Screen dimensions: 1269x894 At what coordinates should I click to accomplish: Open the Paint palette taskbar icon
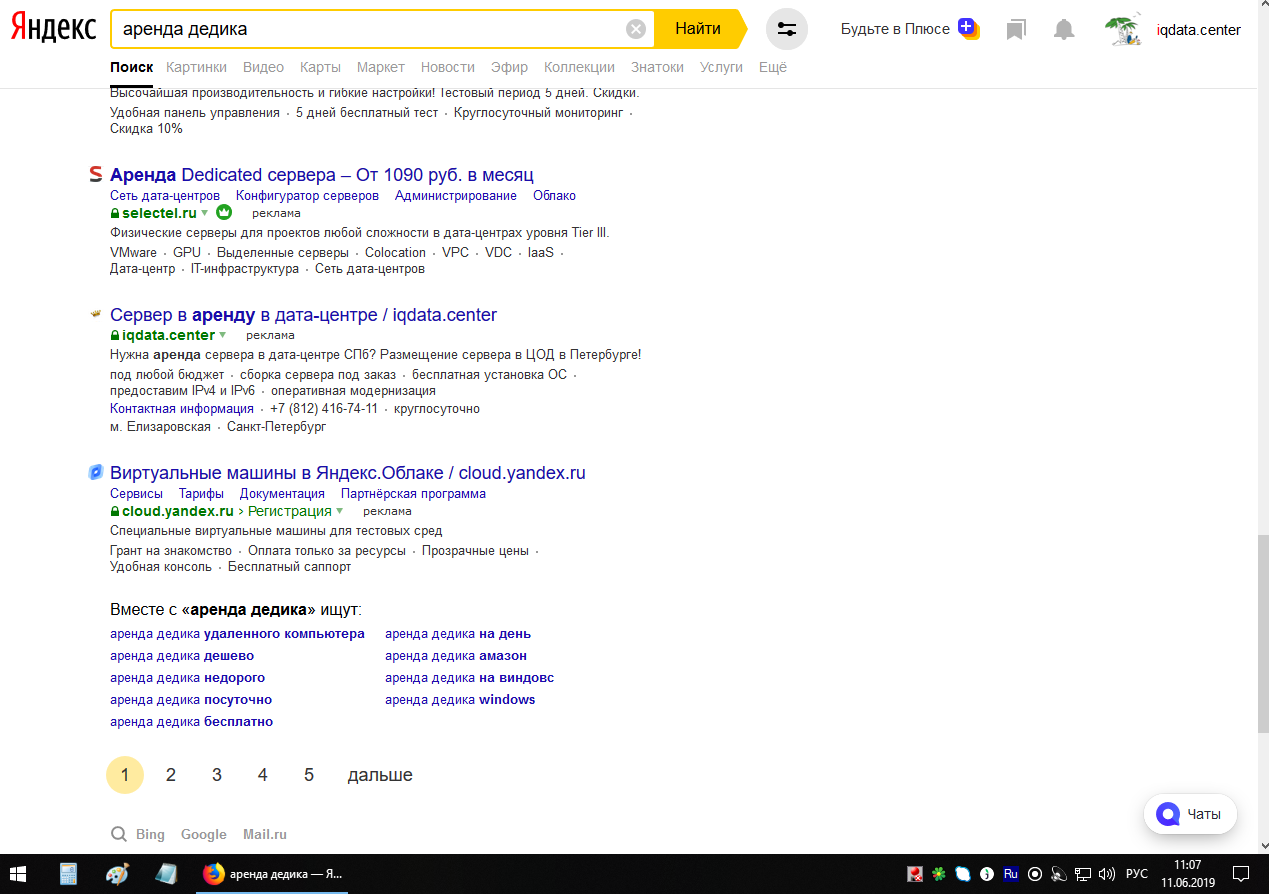(117, 874)
